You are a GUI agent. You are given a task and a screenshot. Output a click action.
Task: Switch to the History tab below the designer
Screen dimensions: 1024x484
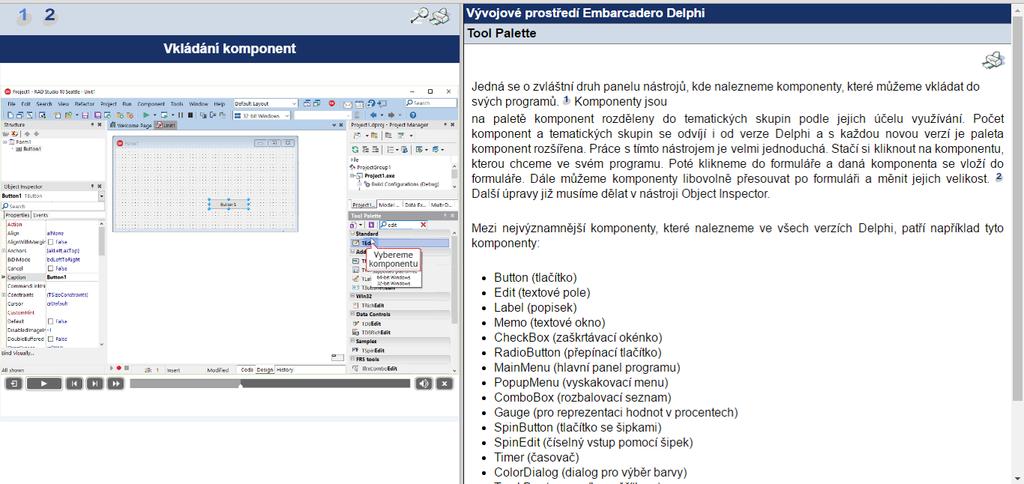coord(284,370)
